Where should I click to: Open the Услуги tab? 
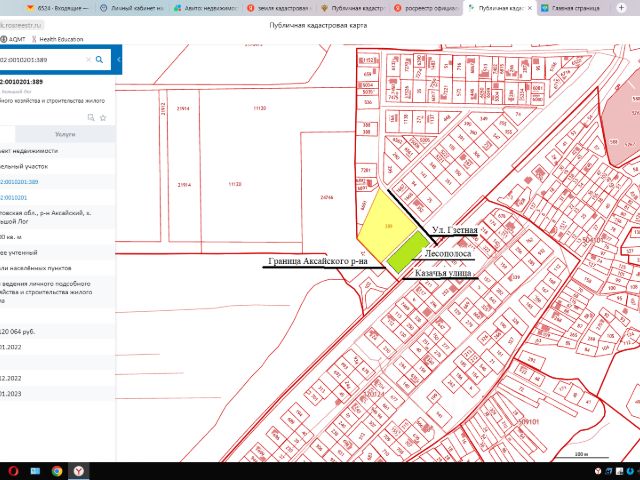[65, 133]
